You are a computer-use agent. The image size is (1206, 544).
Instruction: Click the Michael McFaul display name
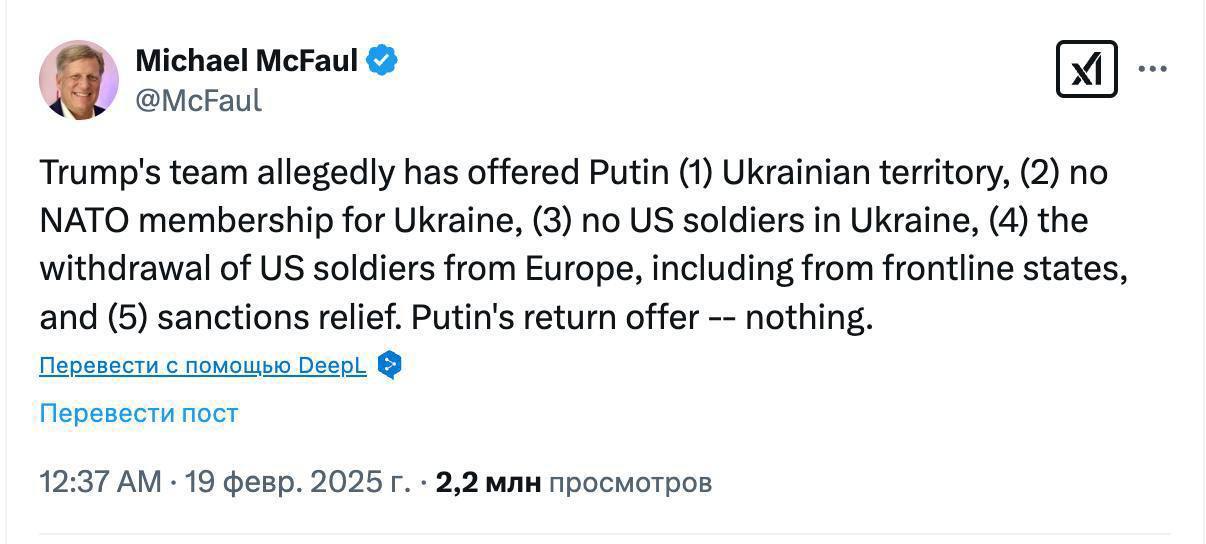(246, 61)
